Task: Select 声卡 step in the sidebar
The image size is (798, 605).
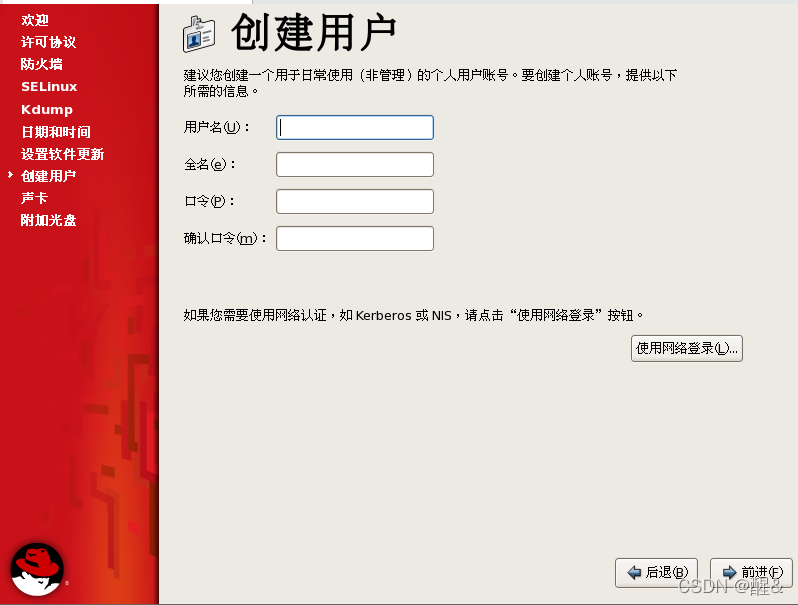Action: 35,198
